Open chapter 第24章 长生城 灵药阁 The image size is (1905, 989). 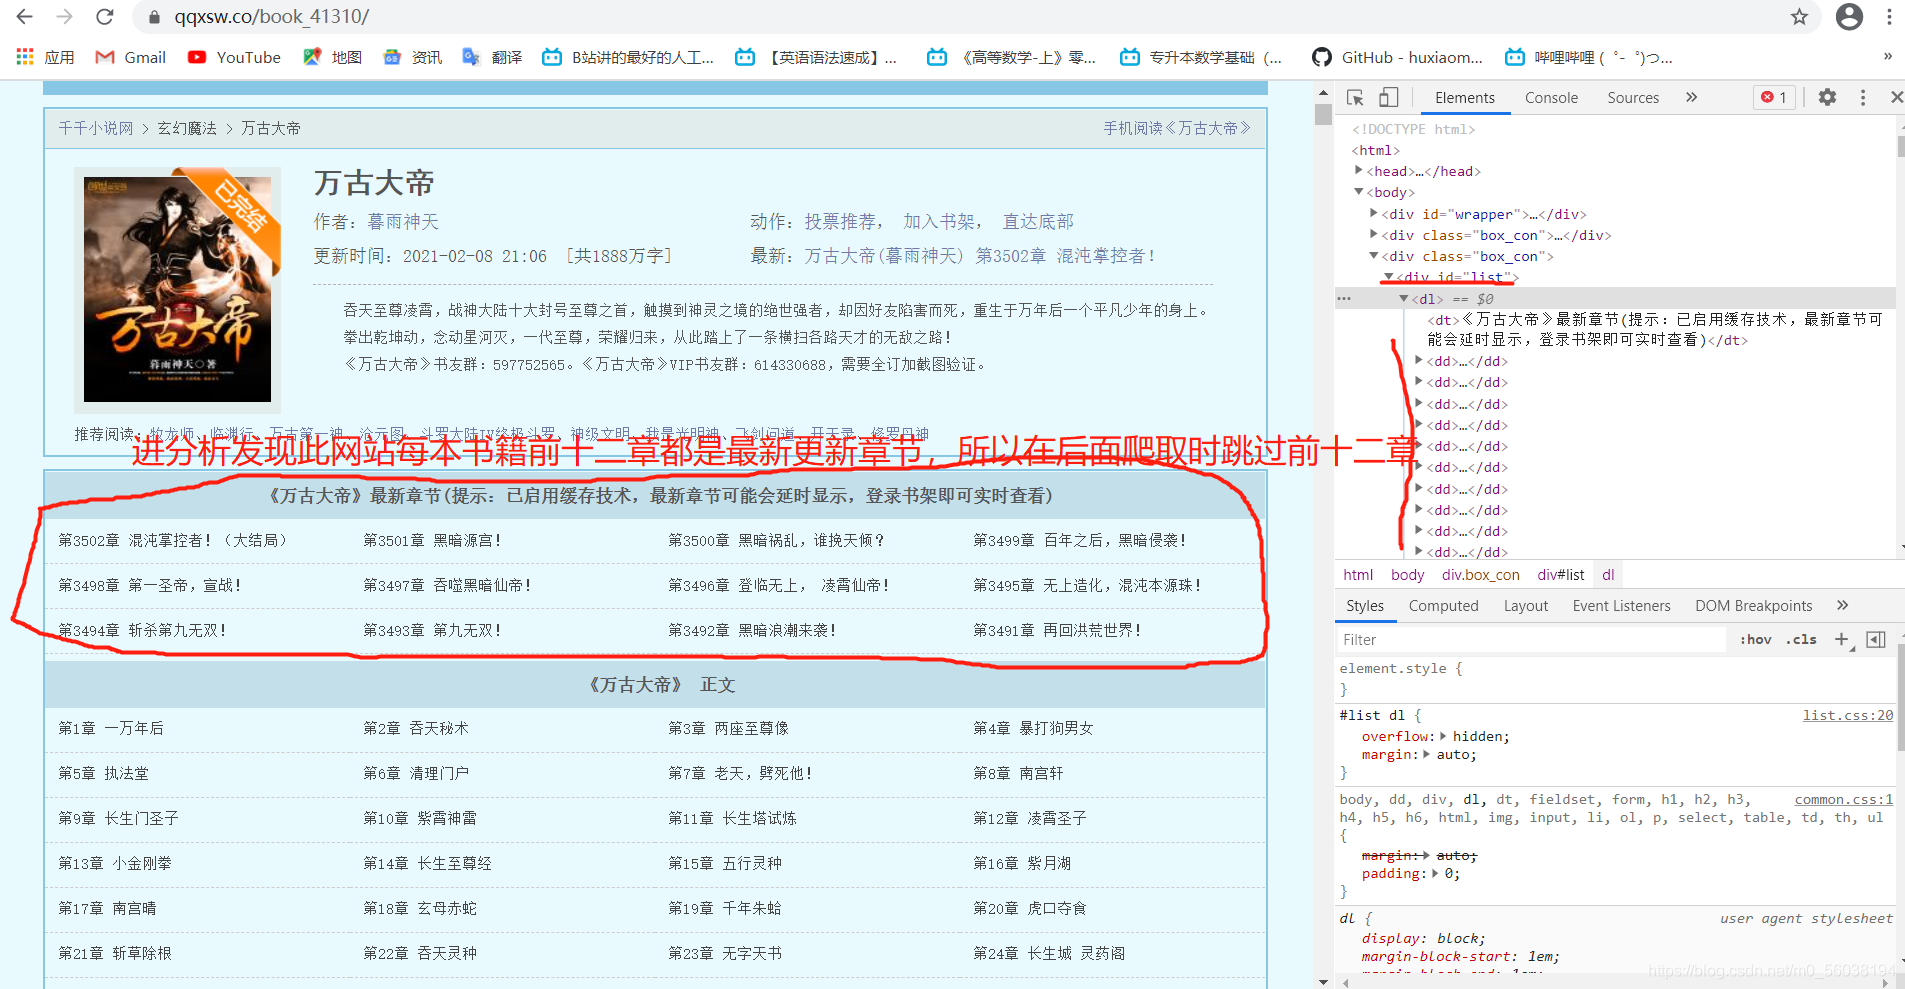click(x=1049, y=953)
